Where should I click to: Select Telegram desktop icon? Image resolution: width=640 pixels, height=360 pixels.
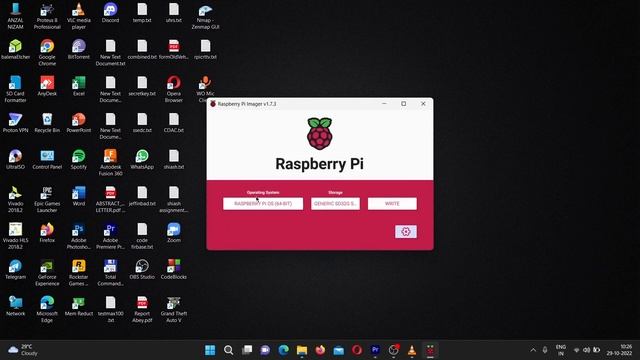point(16,269)
